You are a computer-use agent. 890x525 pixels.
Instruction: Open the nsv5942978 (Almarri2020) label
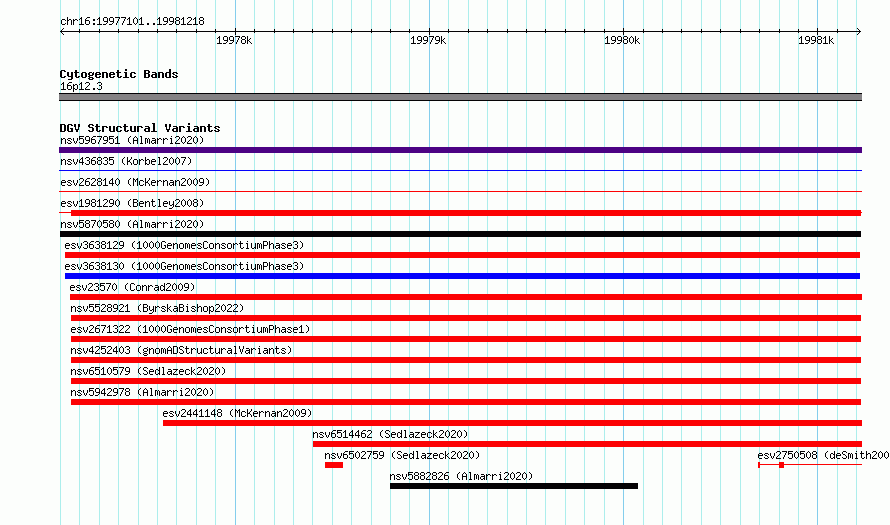click(142, 392)
